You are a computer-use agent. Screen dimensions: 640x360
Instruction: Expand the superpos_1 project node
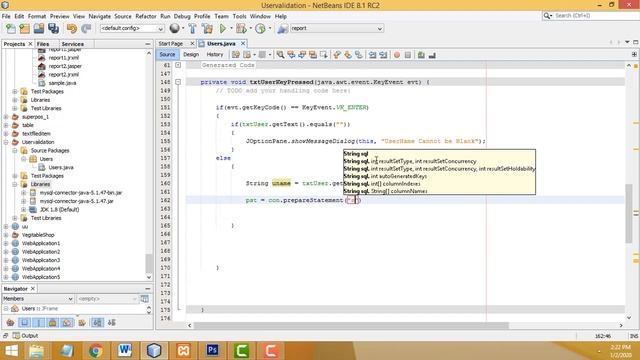click(6, 117)
